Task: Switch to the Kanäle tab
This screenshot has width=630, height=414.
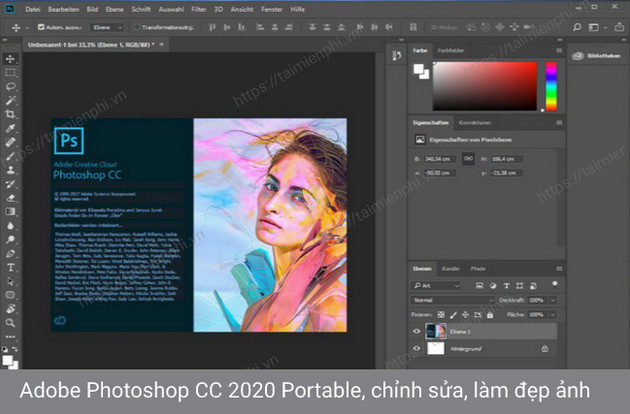Action: pos(450,268)
